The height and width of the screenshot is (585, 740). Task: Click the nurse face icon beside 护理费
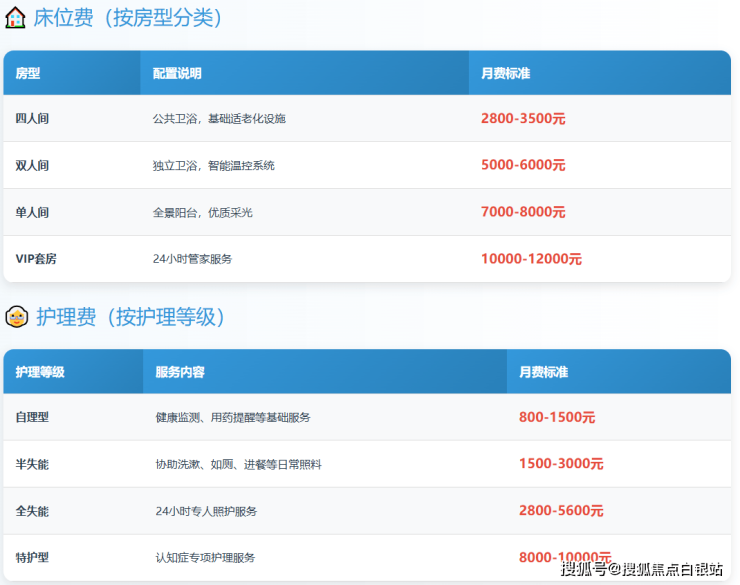pos(15,317)
